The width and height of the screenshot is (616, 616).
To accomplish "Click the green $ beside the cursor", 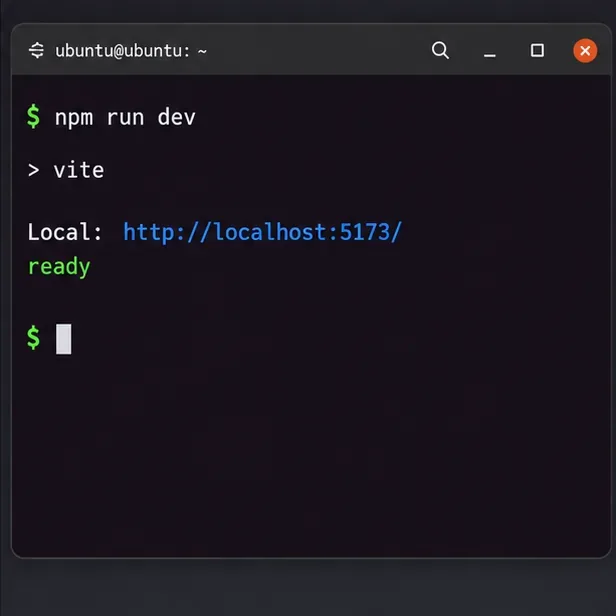I will point(33,337).
